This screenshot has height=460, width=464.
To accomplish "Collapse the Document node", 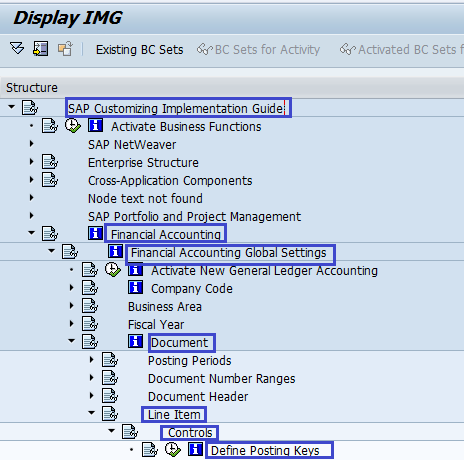I will tap(72, 341).
